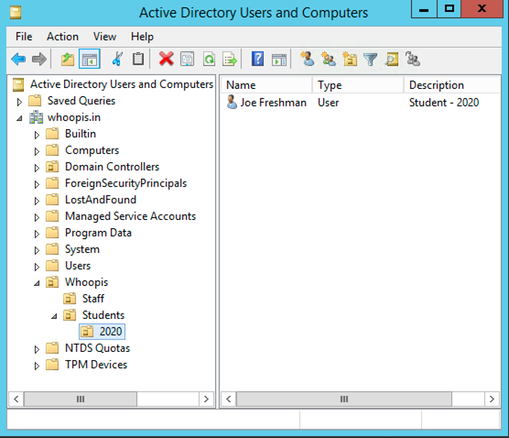Click the red Delete X icon
This screenshot has height=438, width=509.
[166, 59]
